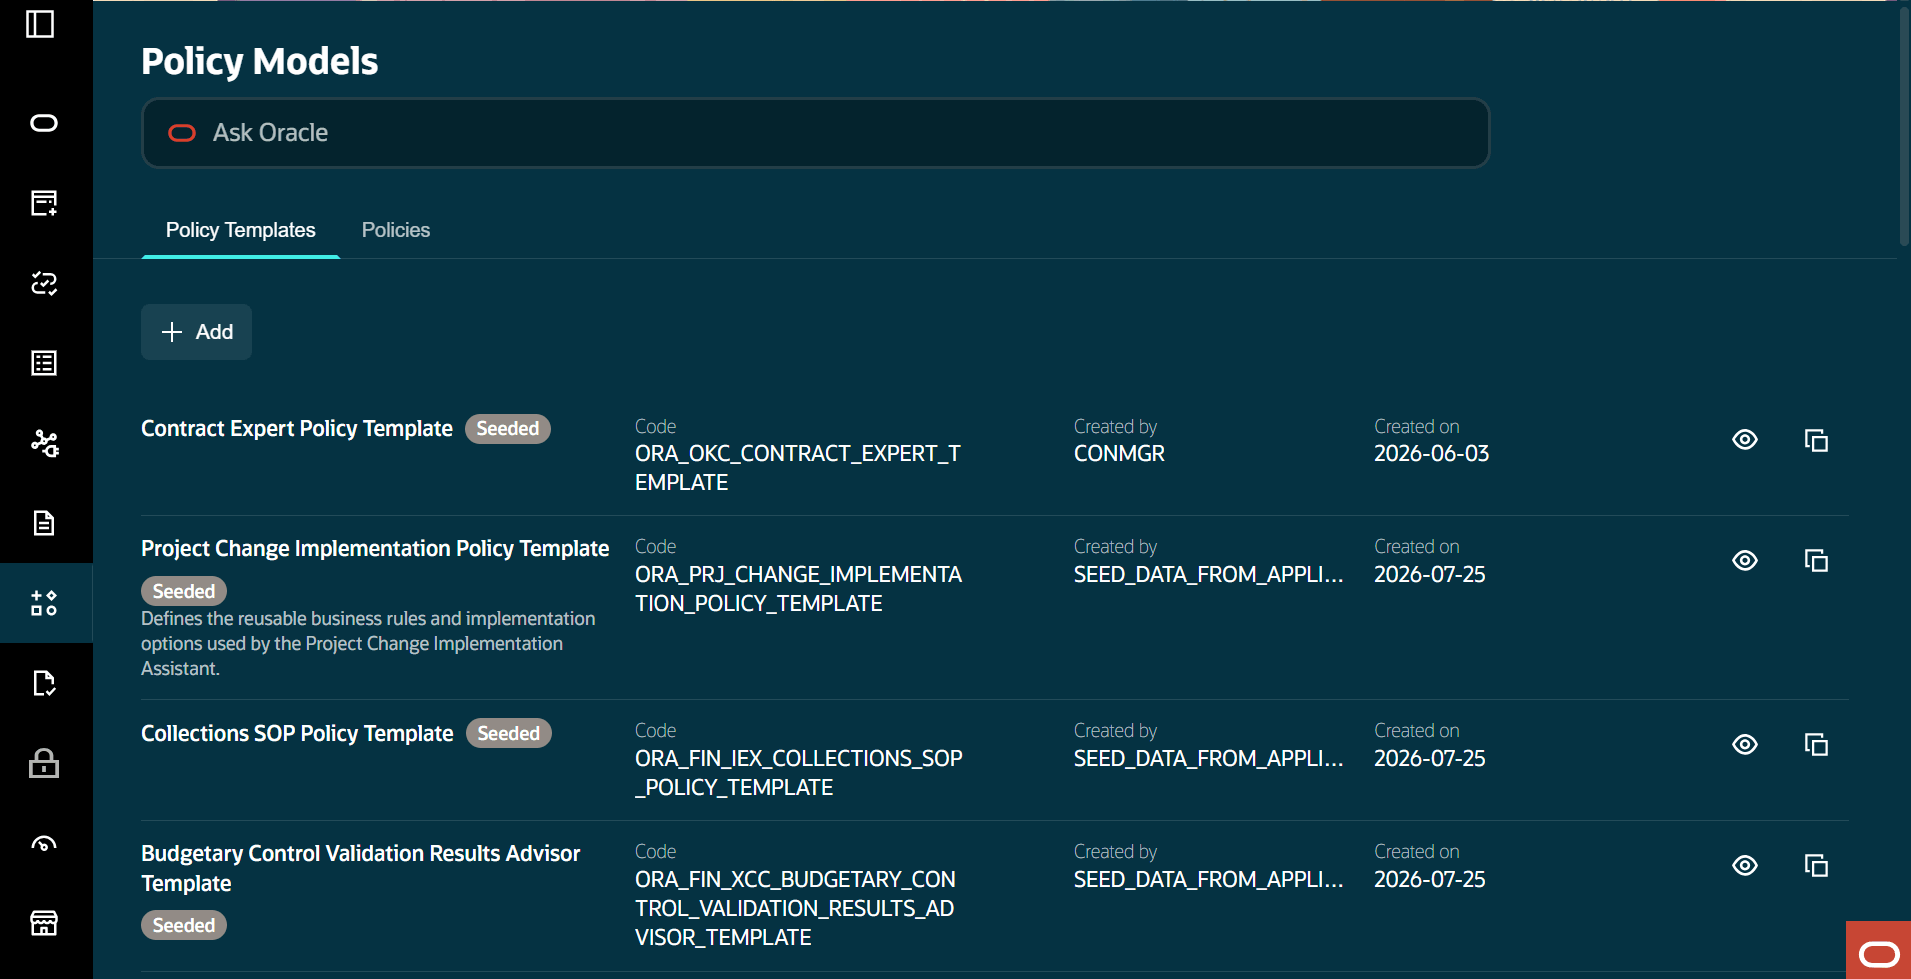Duplicate the Project Change Implementation Policy Template
Image resolution: width=1911 pixels, height=979 pixels.
pos(1816,561)
